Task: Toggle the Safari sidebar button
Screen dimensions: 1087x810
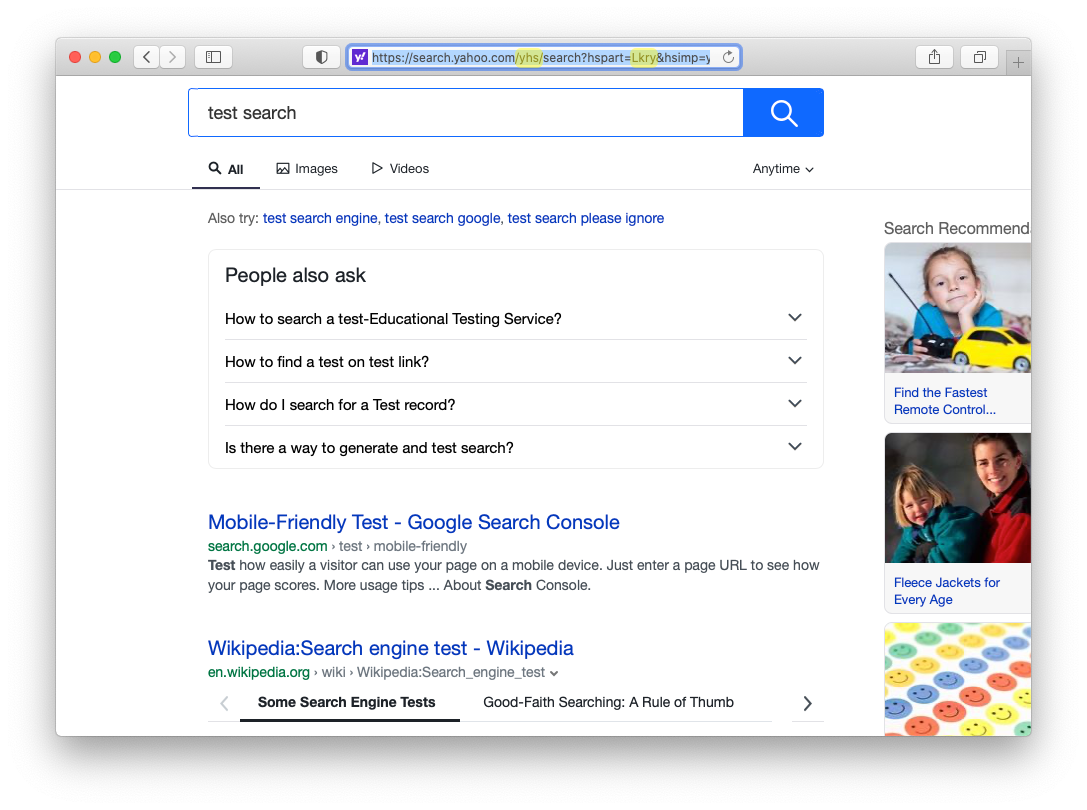Action: 214,57
